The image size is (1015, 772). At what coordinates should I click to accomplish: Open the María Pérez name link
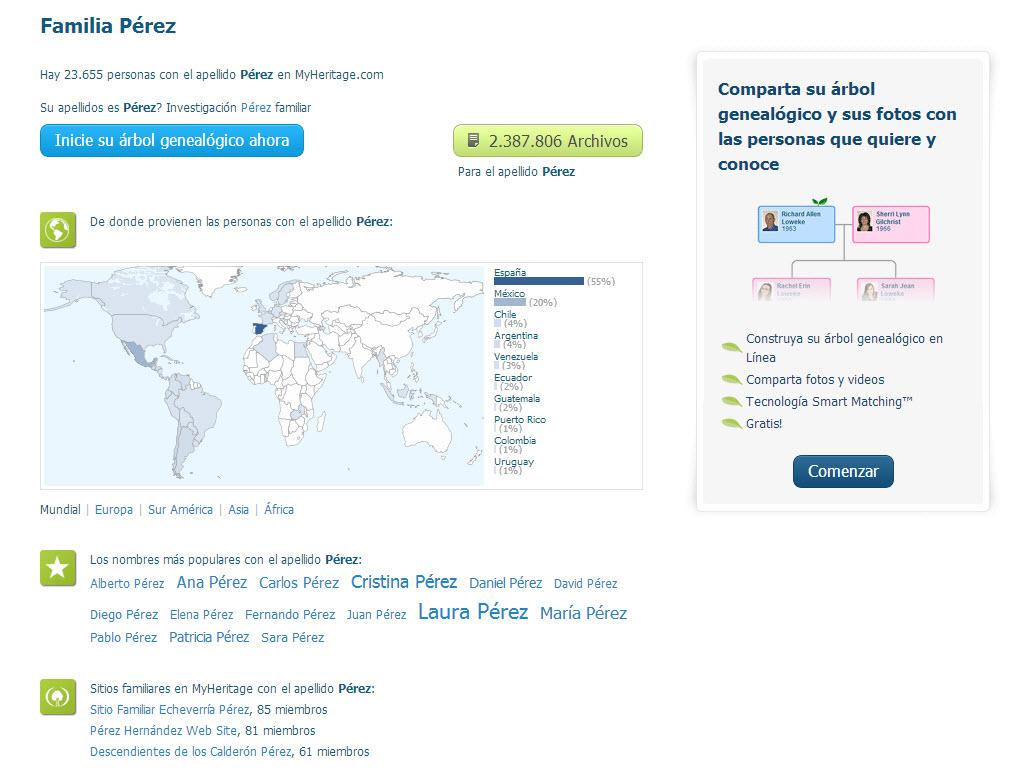(x=583, y=613)
